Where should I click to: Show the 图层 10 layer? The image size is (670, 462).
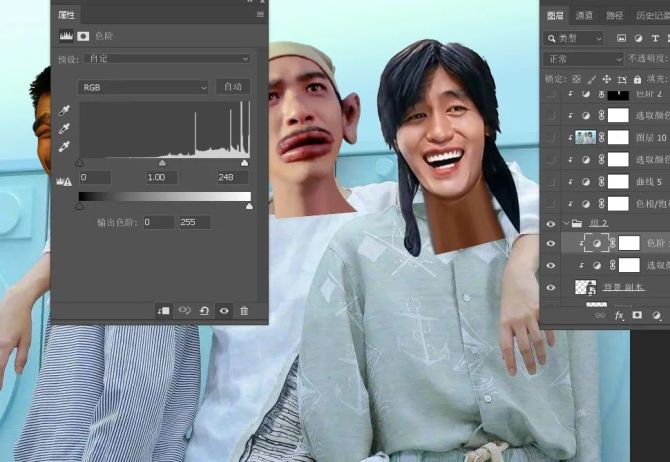pyautogui.click(x=551, y=137)
